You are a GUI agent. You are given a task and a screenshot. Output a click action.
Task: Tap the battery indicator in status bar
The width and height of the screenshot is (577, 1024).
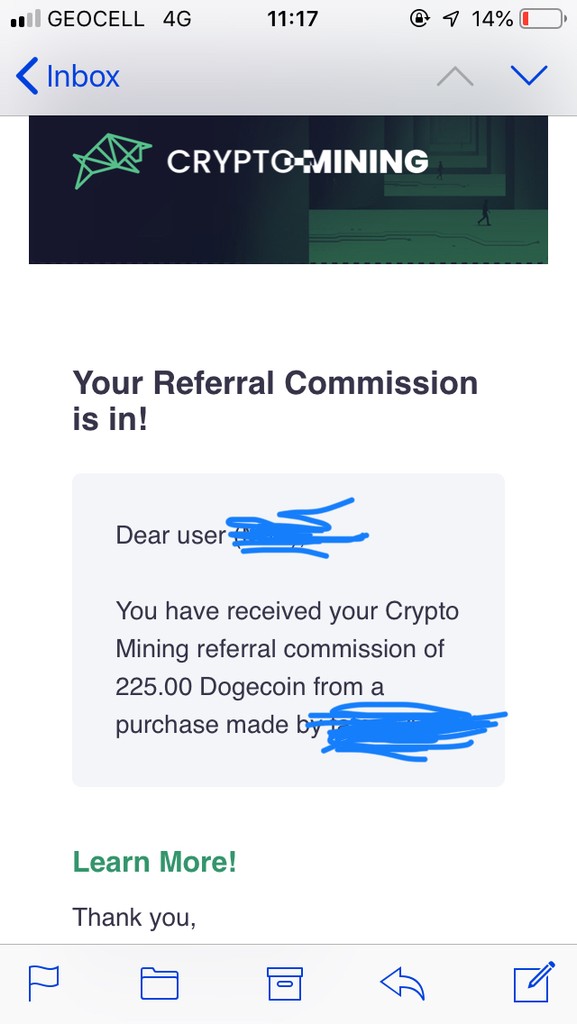tap(541, 19)
